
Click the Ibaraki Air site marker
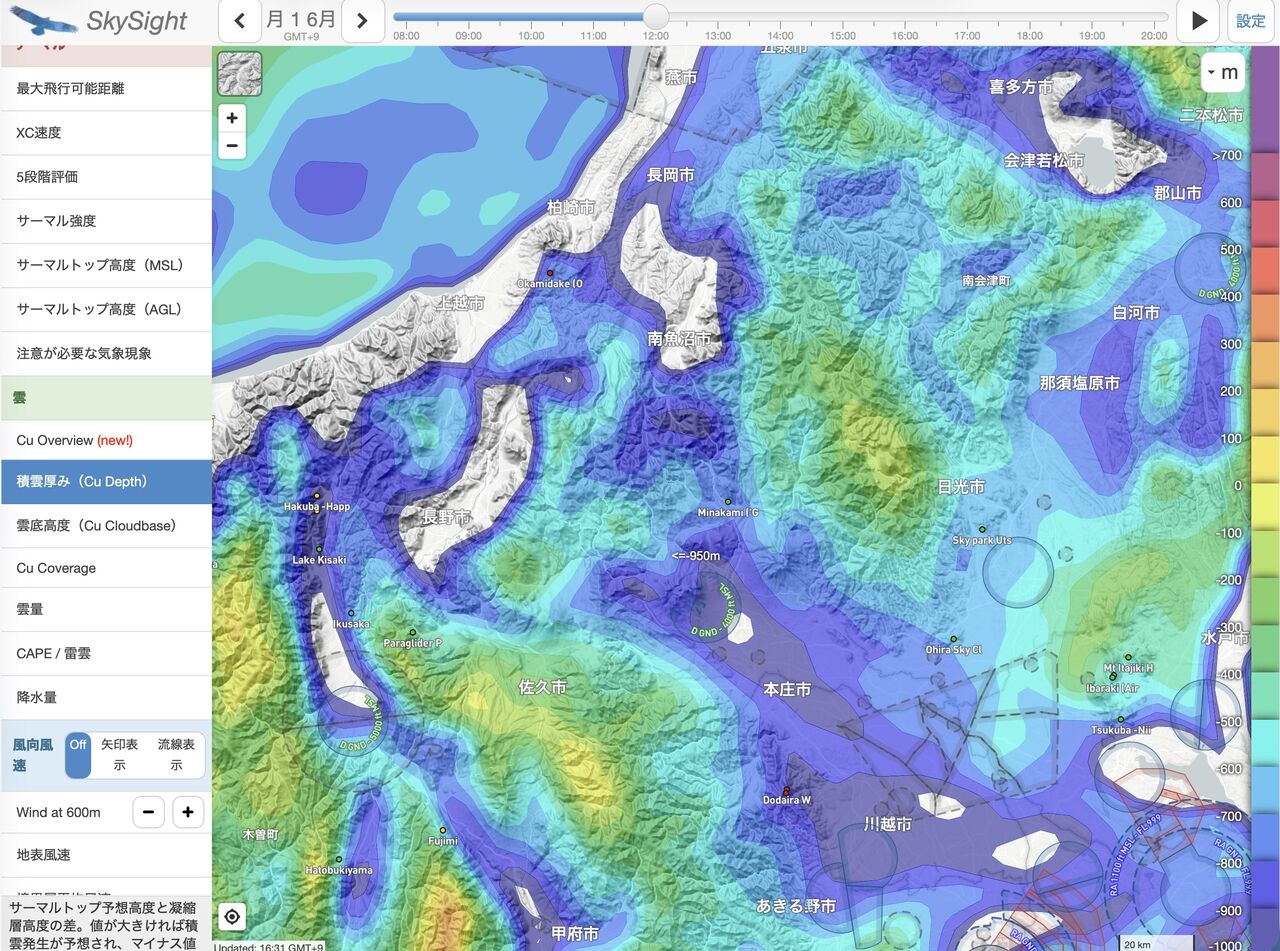pyautogui.click(x=1113, y=677)
